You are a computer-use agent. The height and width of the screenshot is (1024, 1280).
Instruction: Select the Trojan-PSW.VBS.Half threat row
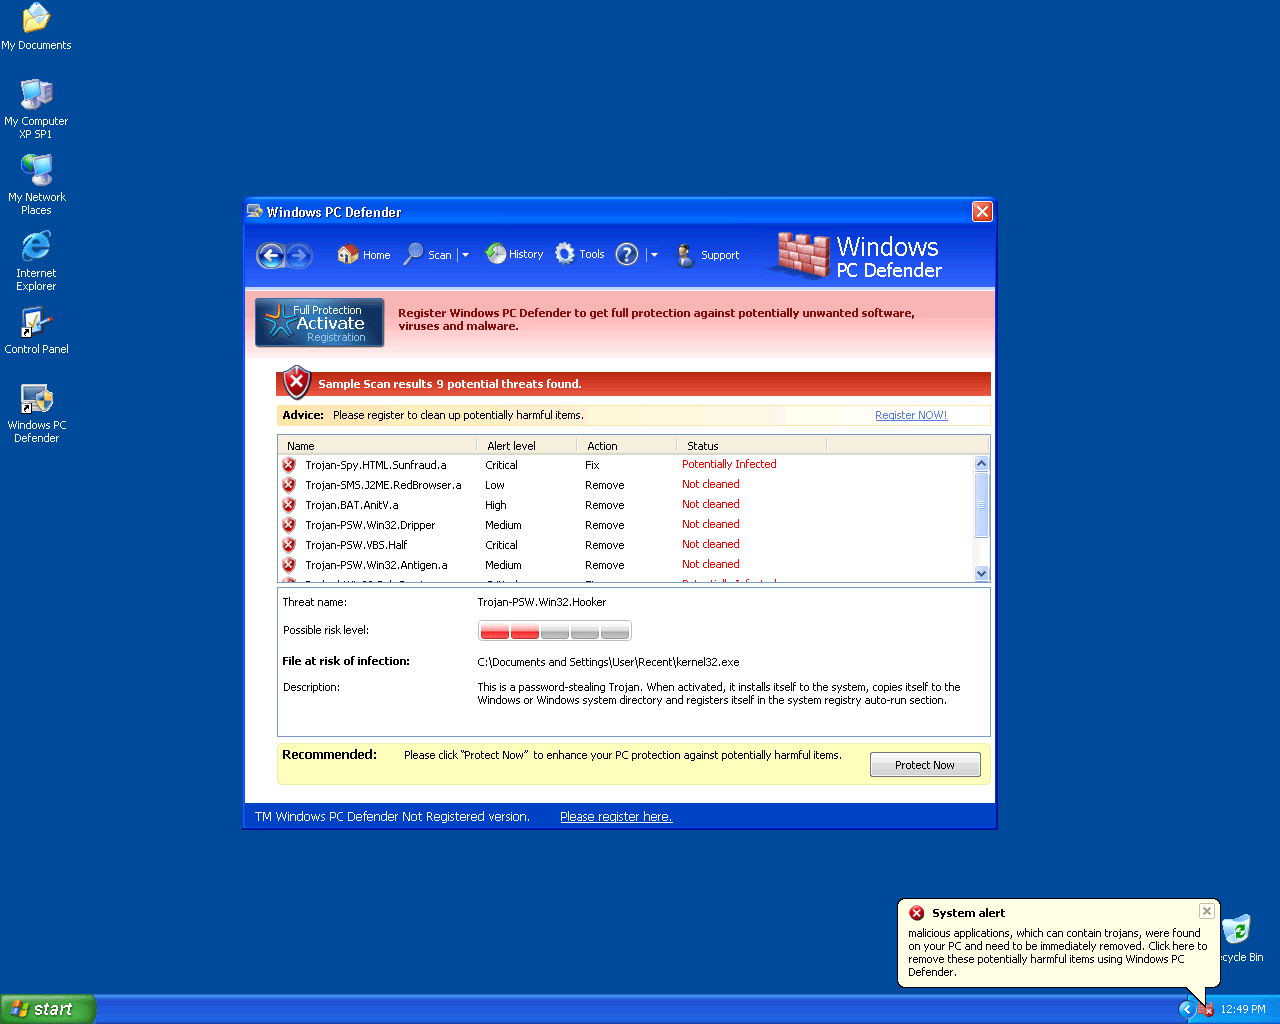click(x=356, y=544)
